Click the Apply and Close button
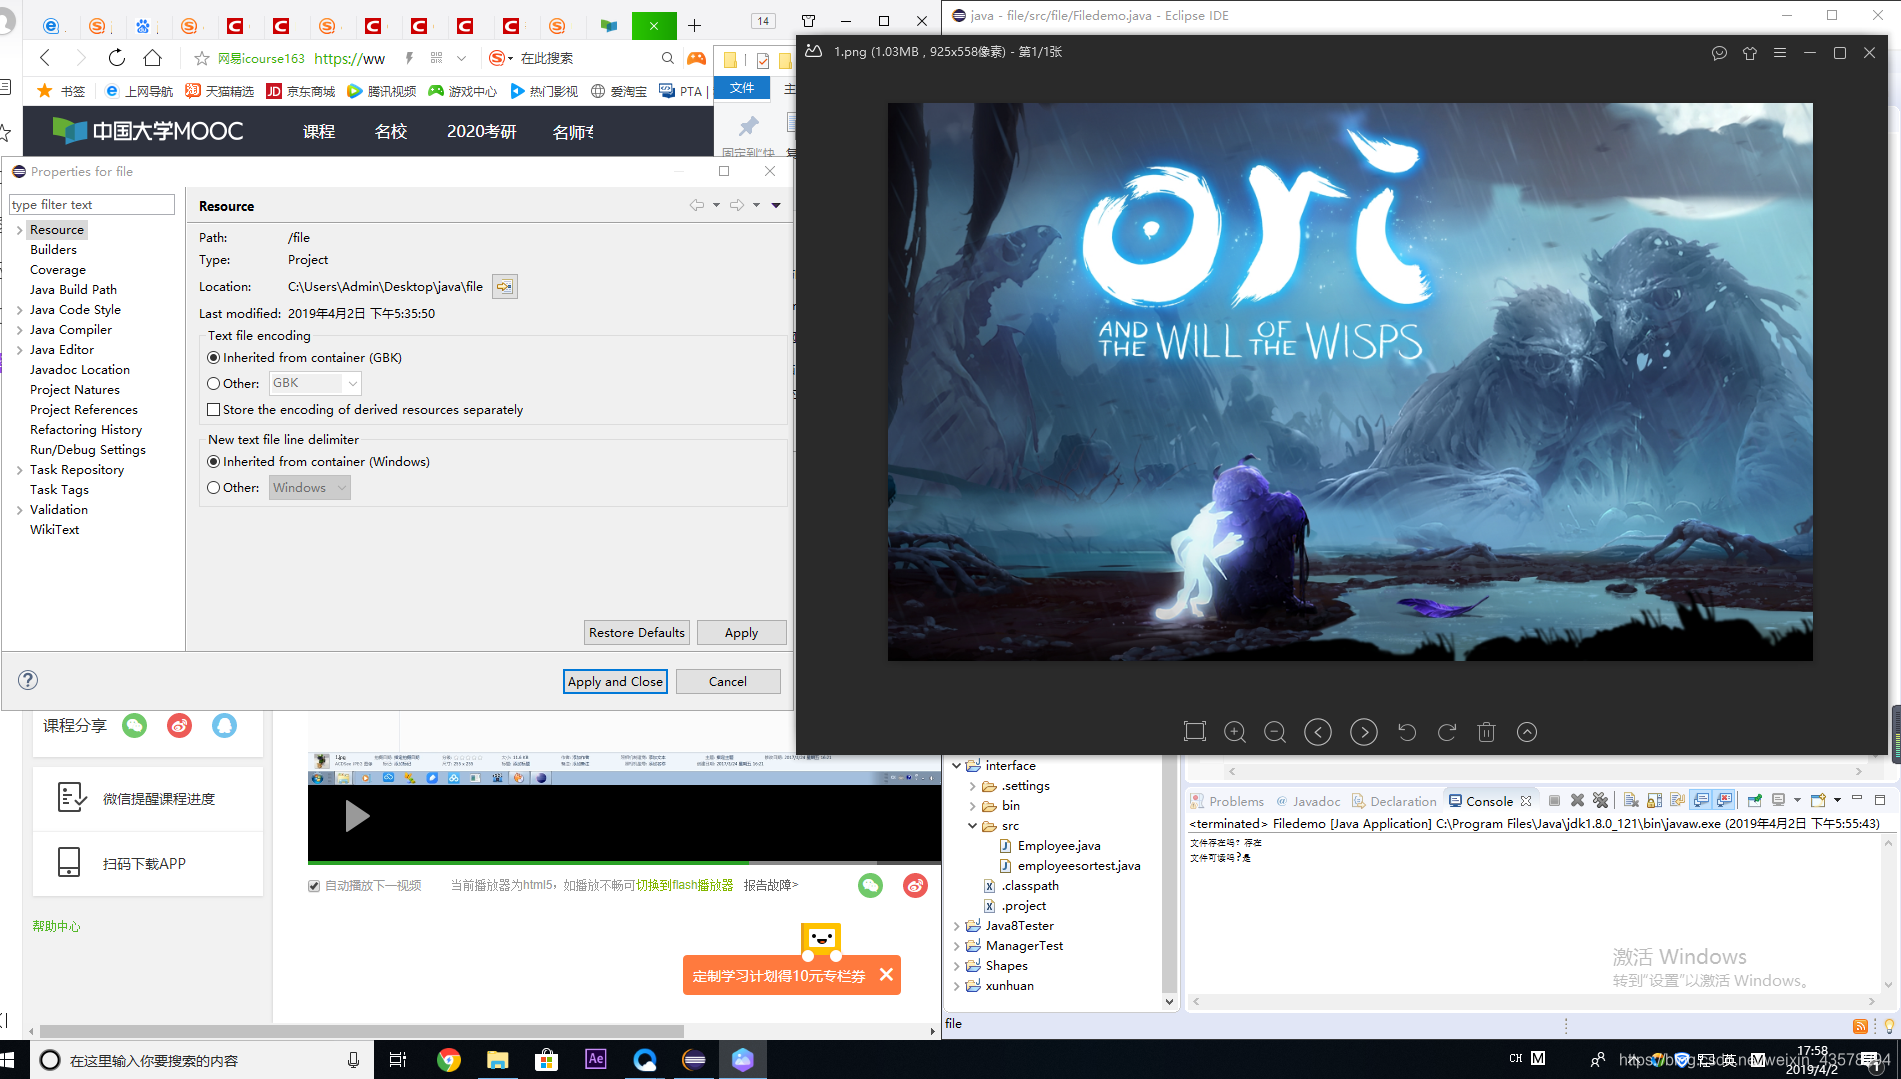 [615, 681]
